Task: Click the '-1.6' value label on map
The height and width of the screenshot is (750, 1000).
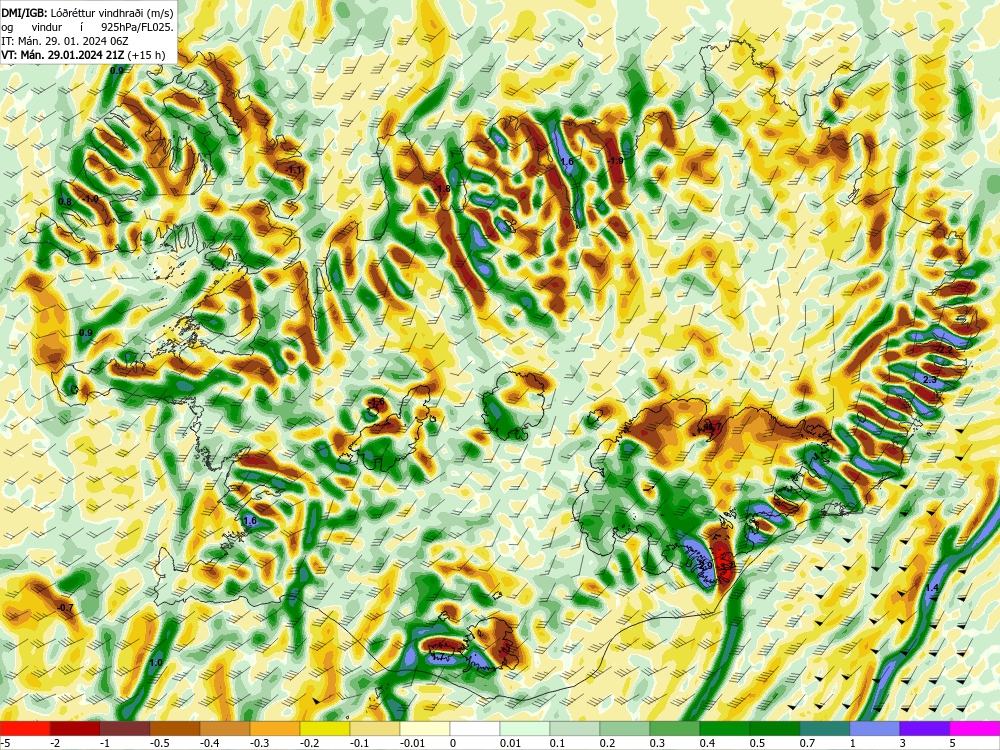Action: pyautogui.click(x=377, y=402)
